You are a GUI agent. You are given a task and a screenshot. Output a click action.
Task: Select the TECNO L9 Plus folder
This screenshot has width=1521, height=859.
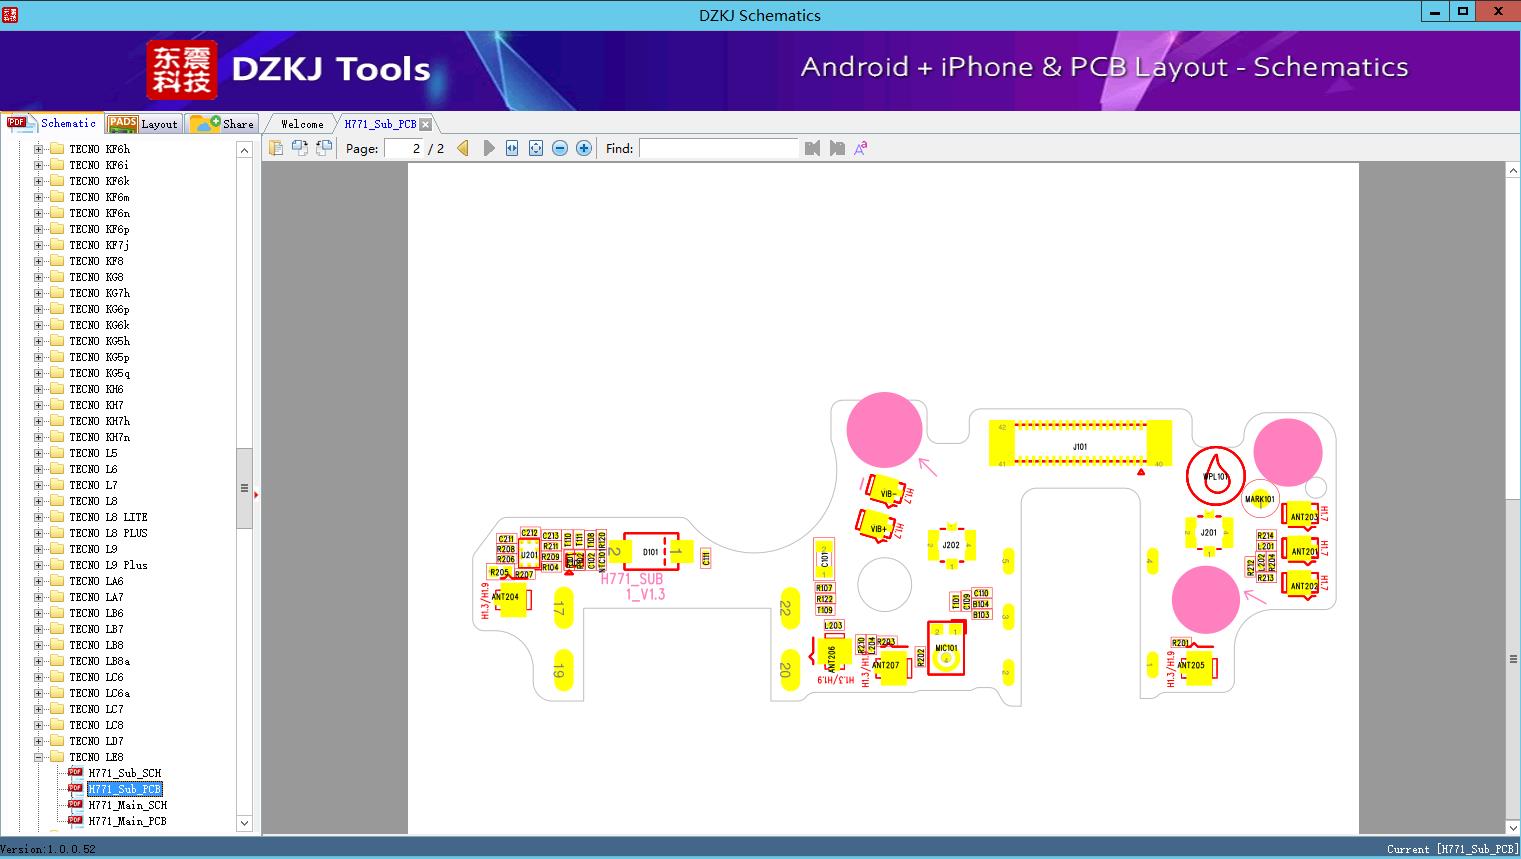click(108, 565)
